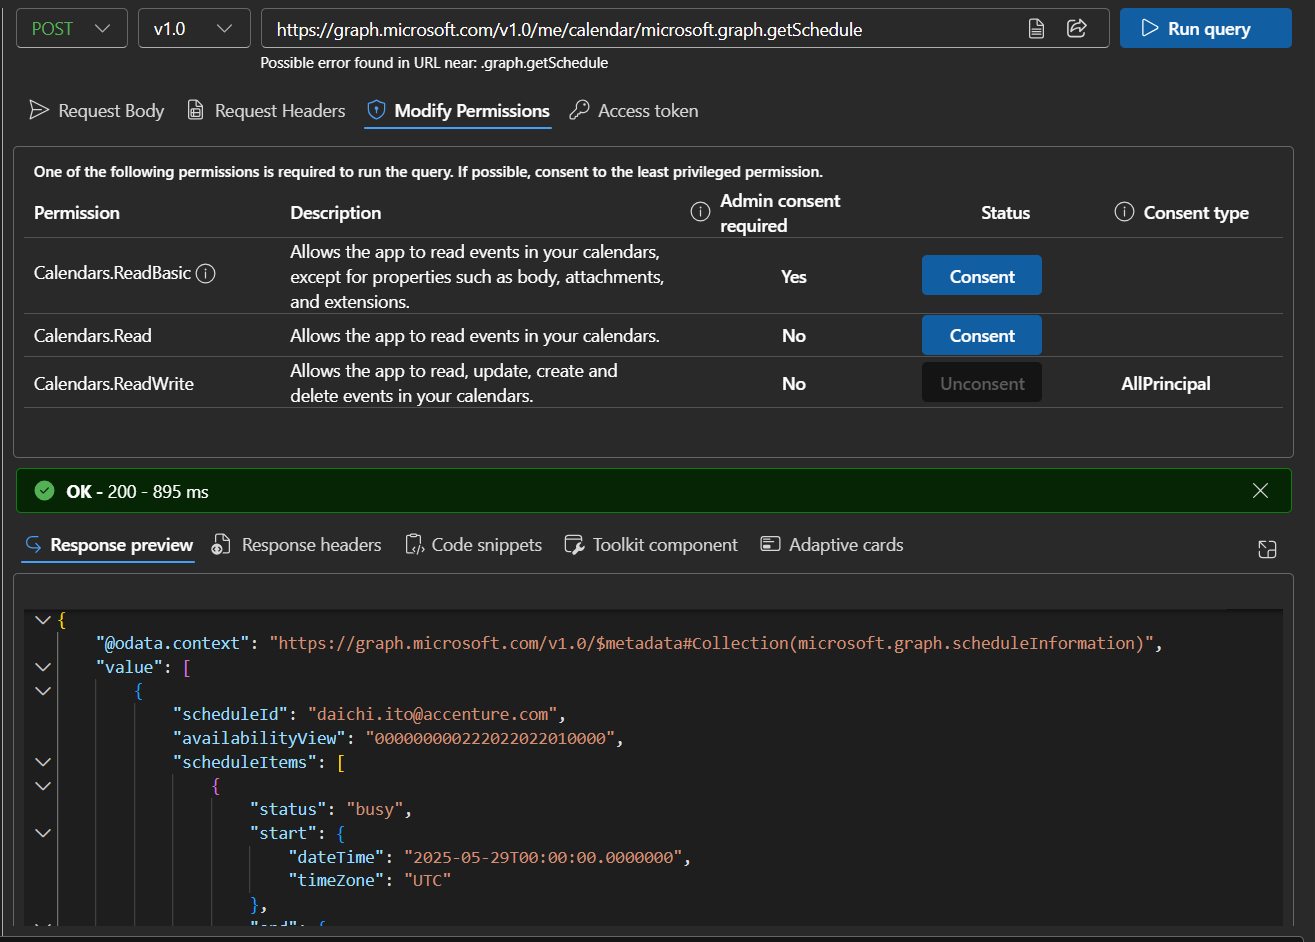The width and height of the screenshot is (1315, 942).
Task: Open the Access token tab
Action: tap(634, 111)
